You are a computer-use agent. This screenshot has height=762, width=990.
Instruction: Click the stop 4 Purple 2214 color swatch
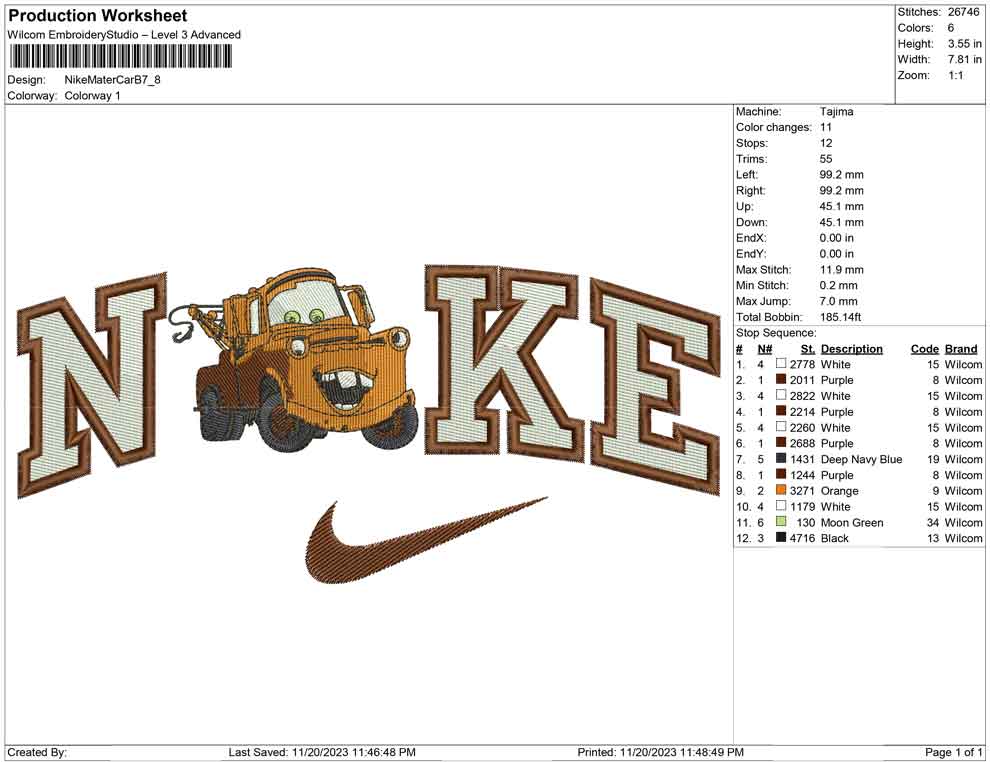(x=781, y=411)
